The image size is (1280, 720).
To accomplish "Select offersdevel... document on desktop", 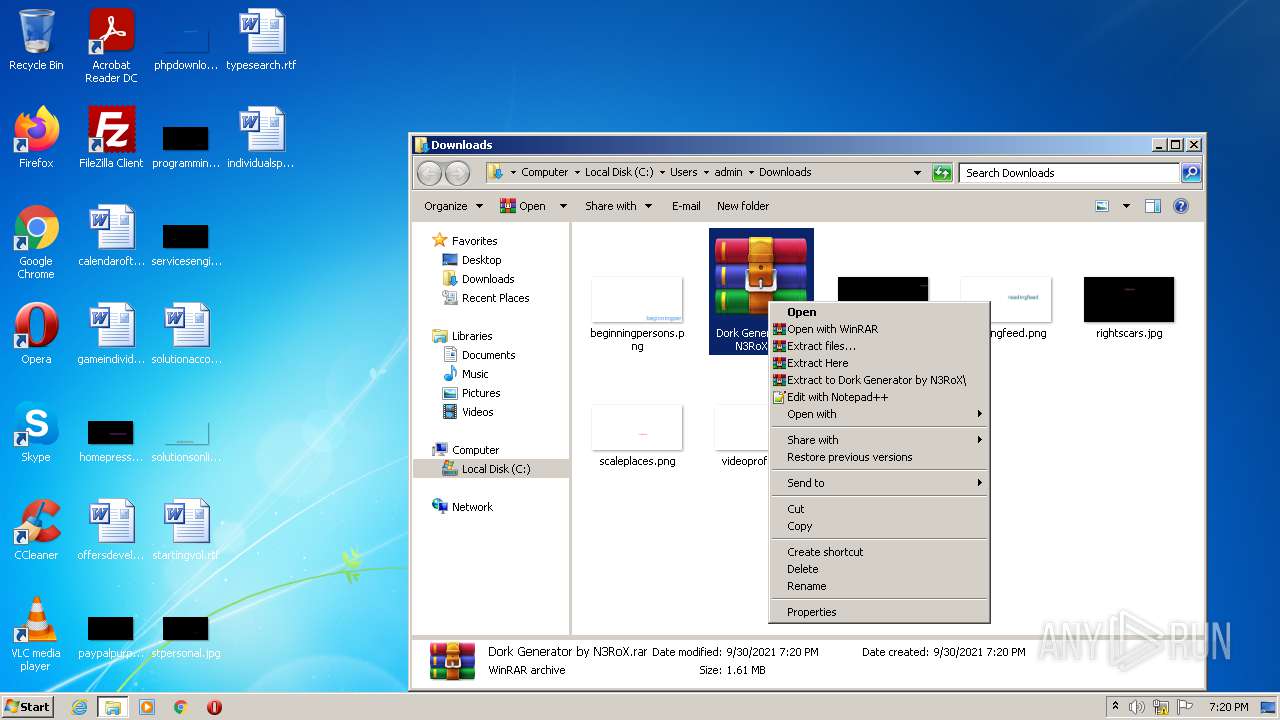I will (111, 530).
